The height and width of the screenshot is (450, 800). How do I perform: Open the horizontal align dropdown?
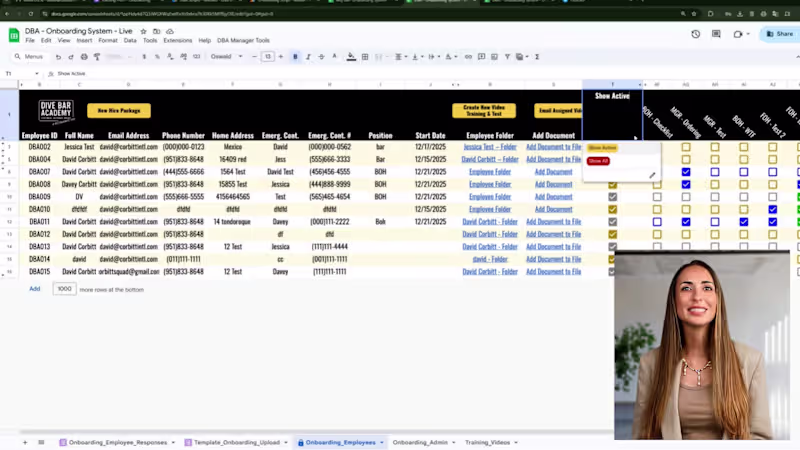[x=401, y=57]
